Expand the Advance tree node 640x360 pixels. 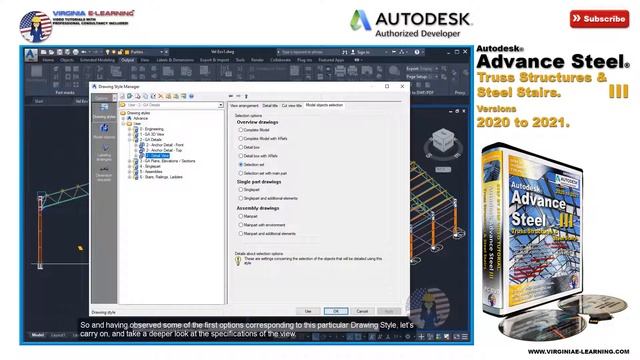click(124, 118)
